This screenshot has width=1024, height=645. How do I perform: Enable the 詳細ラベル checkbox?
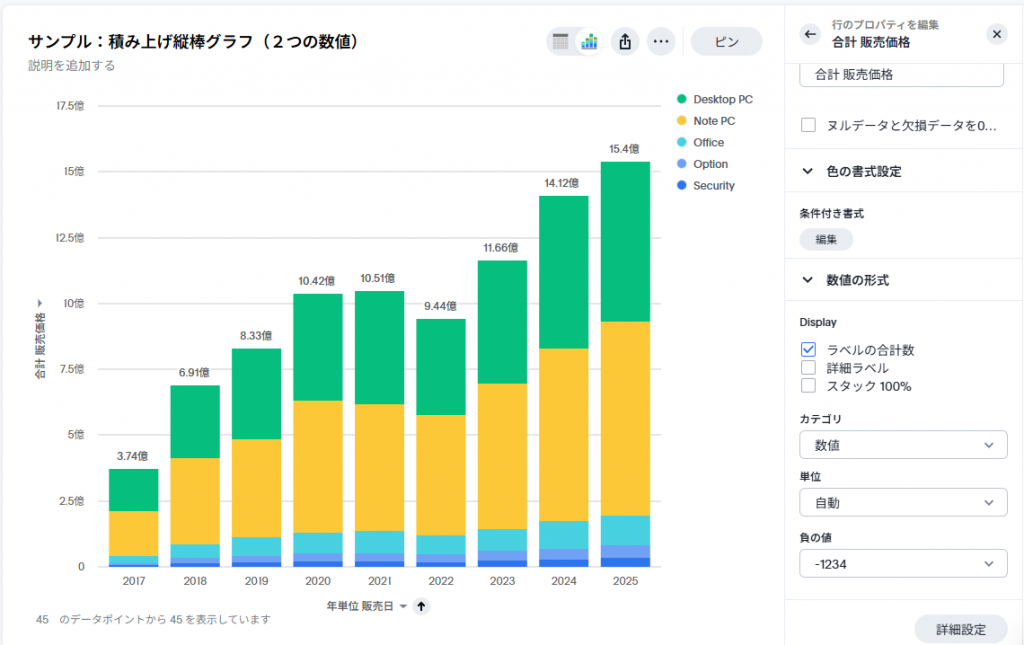[x=809, y=367]
